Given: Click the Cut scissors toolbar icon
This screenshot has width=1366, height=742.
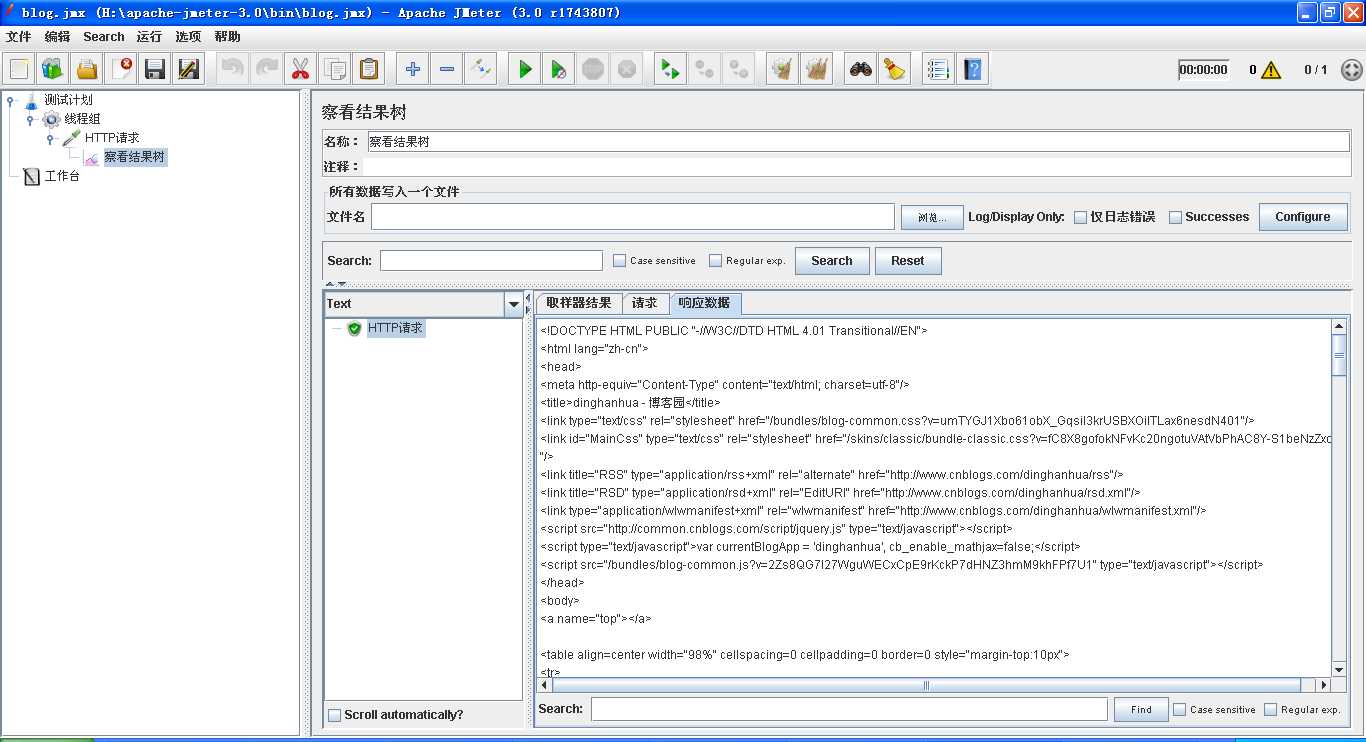Looking at the screenshot, I should coord(299,69).
